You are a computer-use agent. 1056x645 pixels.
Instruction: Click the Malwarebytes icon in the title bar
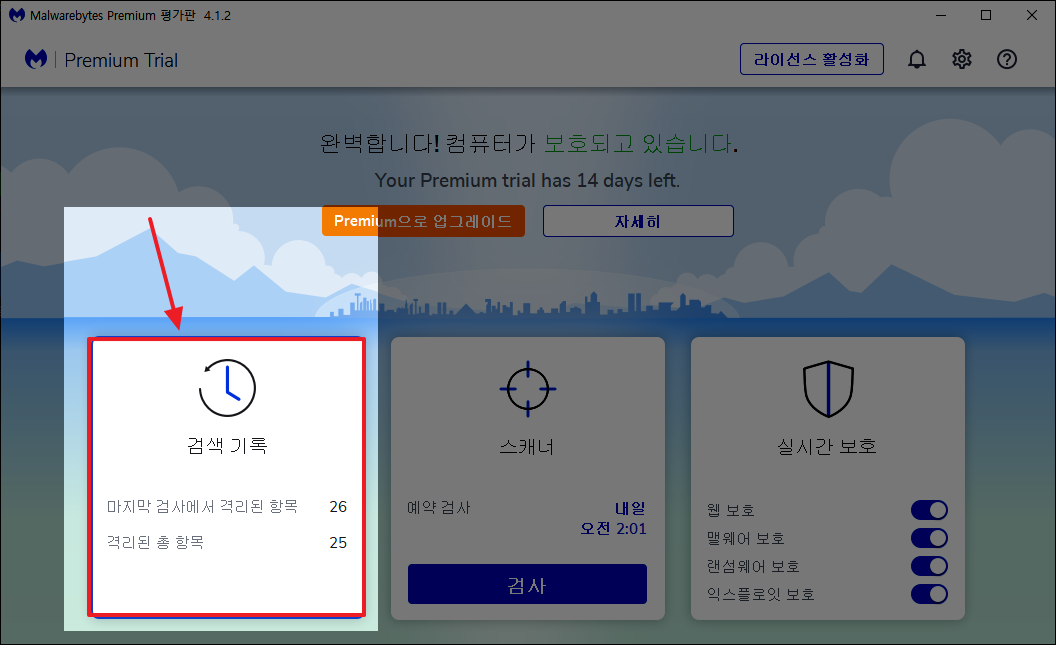15,15
